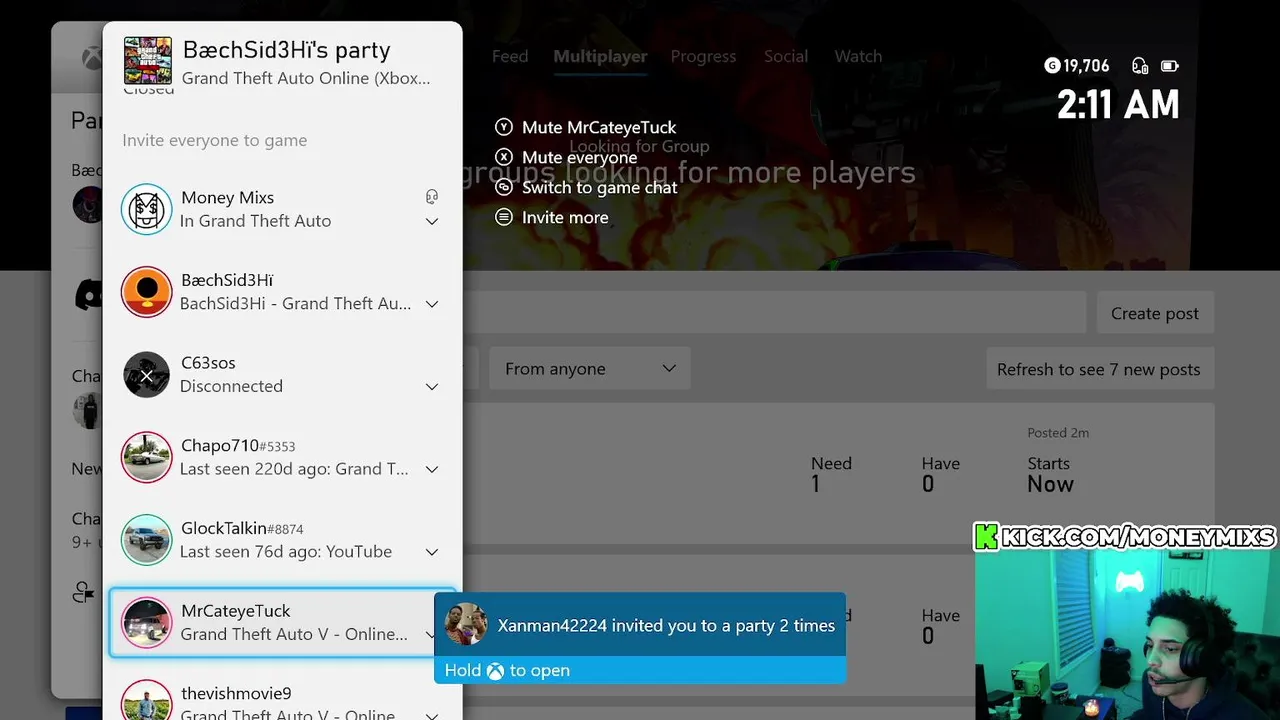Open the From anyone dropdown

click(590, 369)
